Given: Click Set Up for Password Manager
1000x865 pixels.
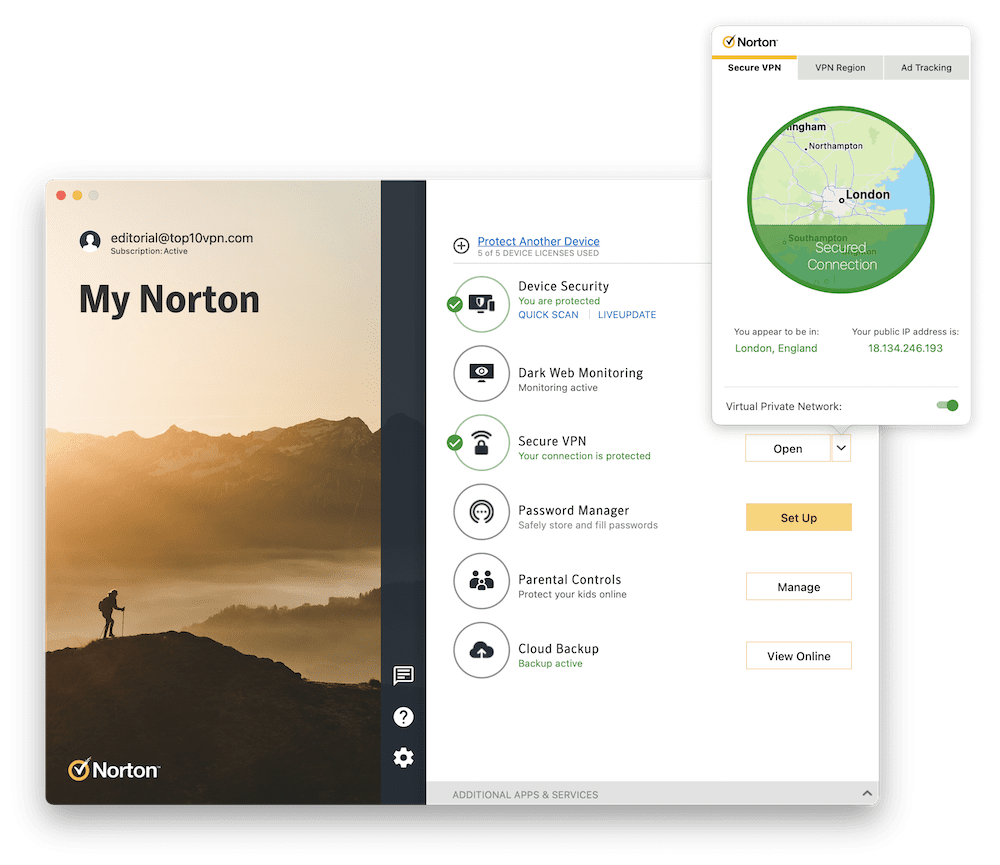Looking at the screenshot, I should coord(798,517).
